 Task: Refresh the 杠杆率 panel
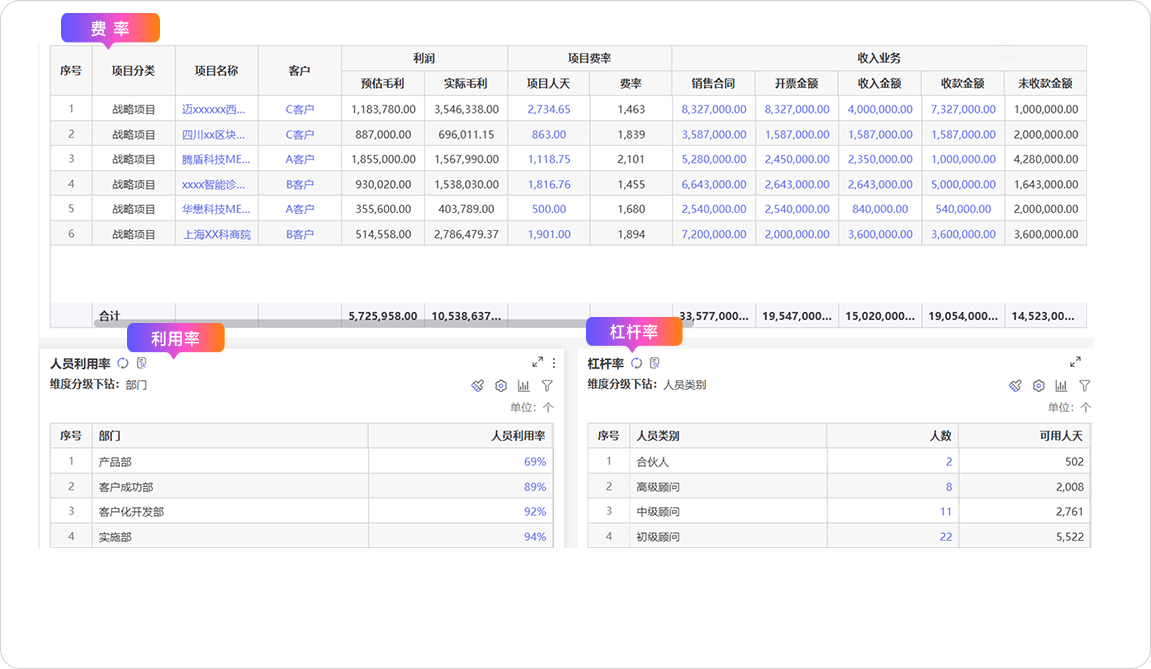636,363
